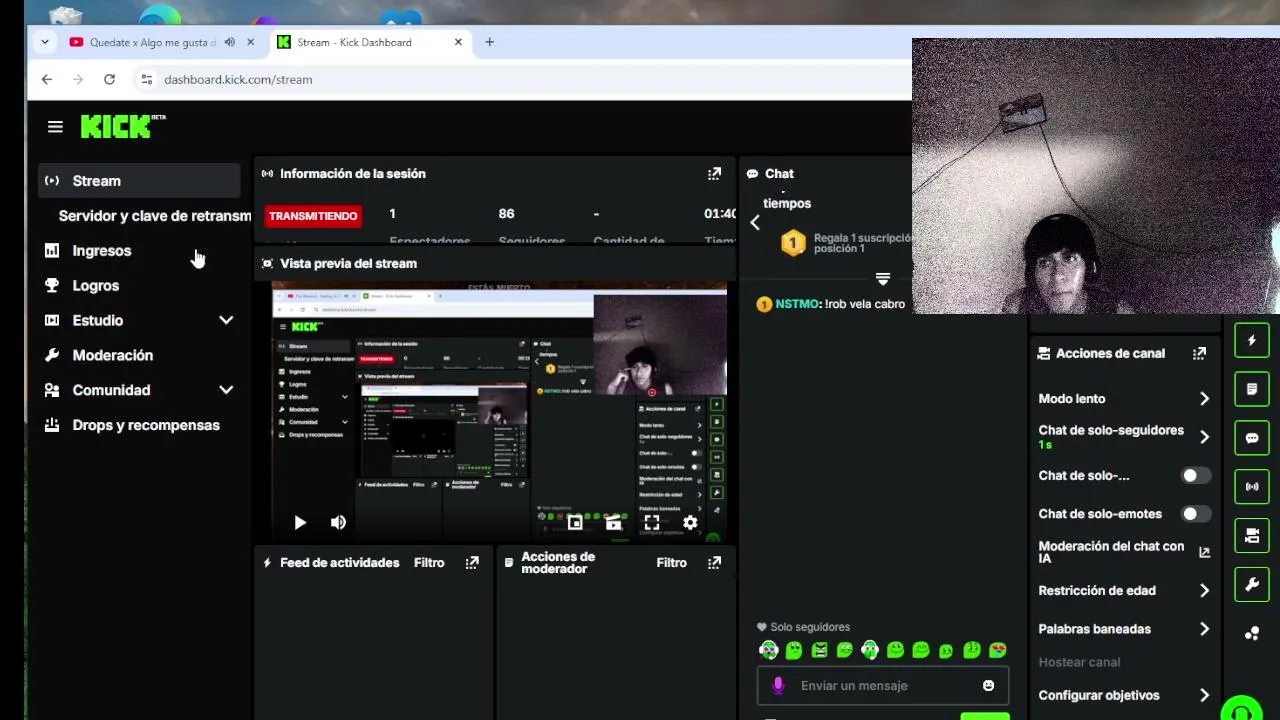Click the chat username NSTMO

point(798,304)
